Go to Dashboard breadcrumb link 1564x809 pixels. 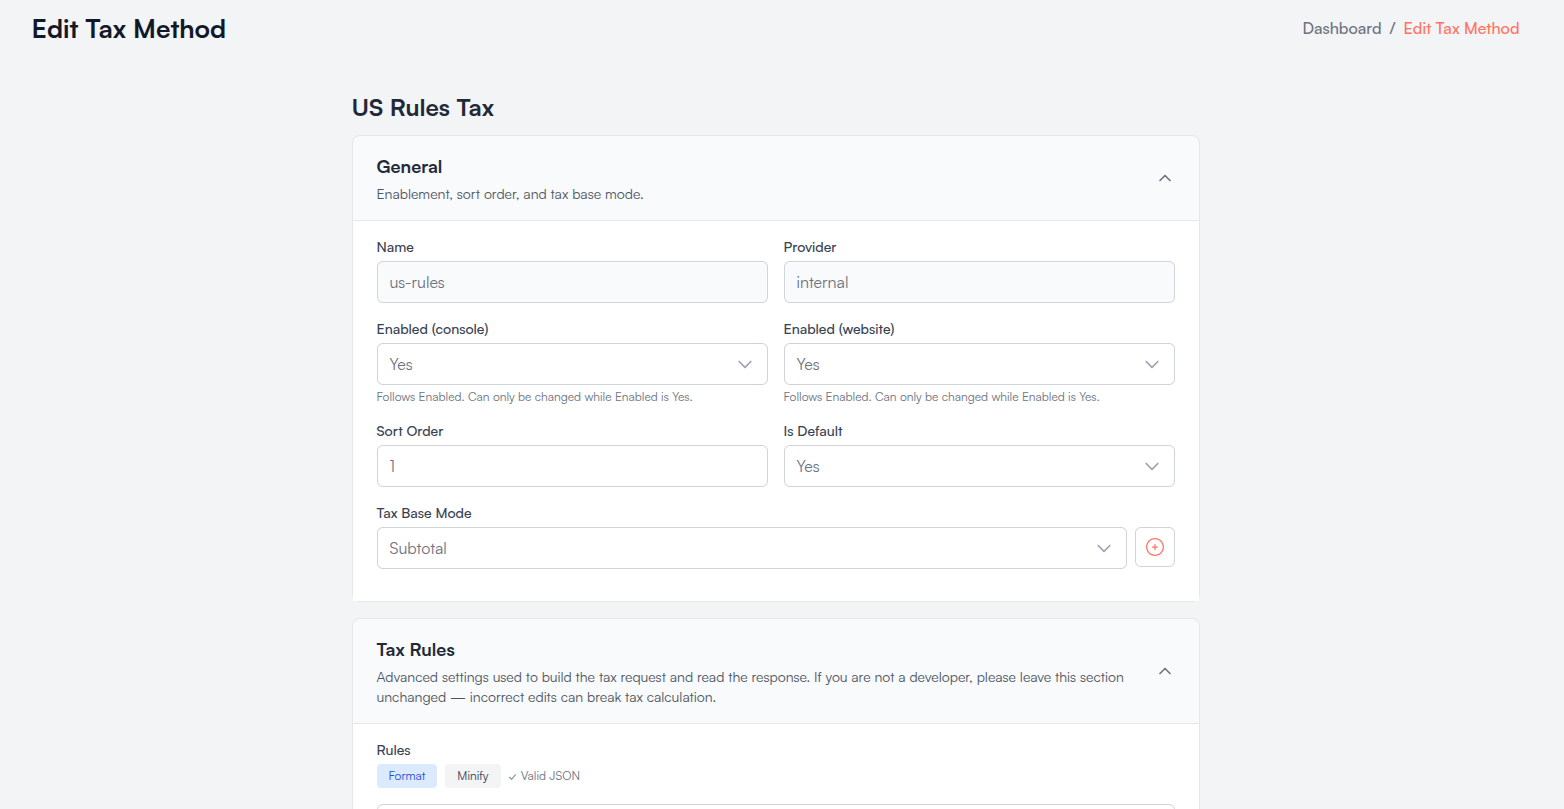(1342, 28)
